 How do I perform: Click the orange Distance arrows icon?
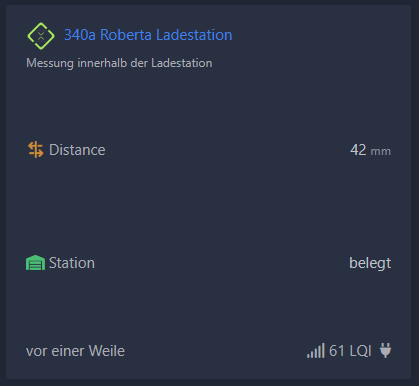pos(36,149)
